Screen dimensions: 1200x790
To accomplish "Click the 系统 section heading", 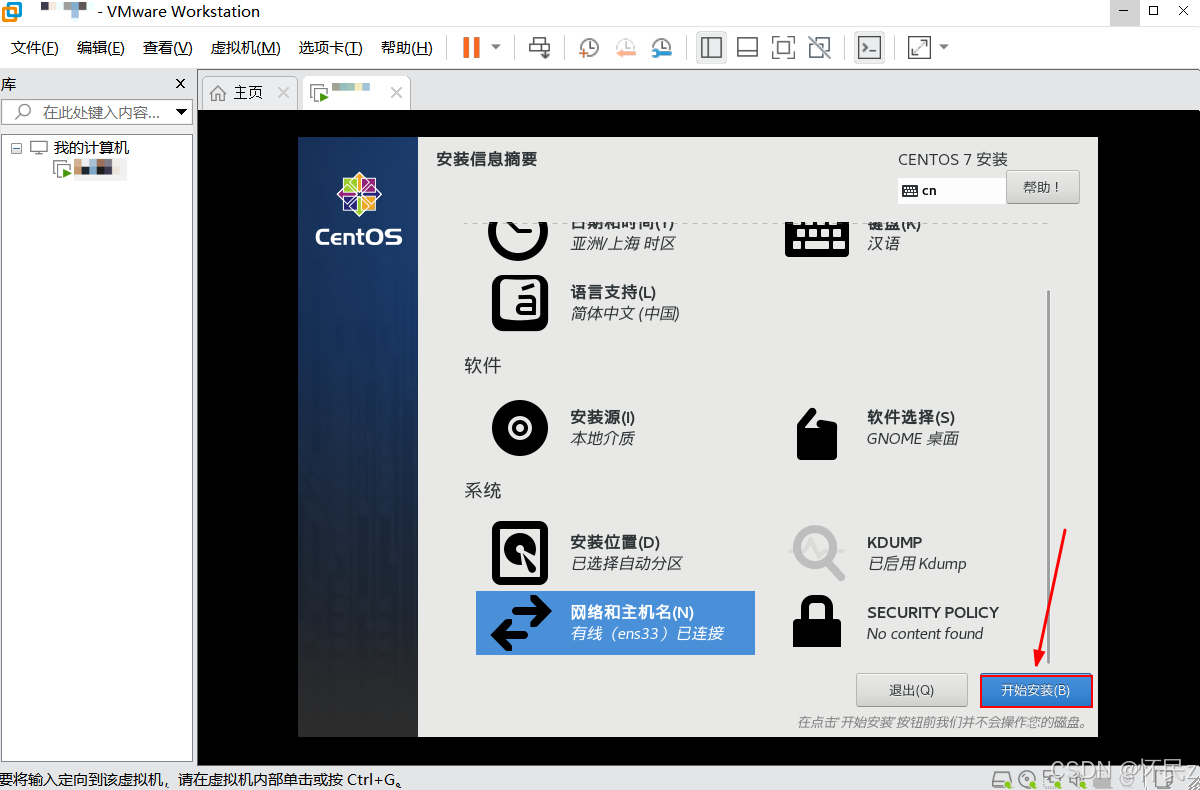I will click(483, 490).
